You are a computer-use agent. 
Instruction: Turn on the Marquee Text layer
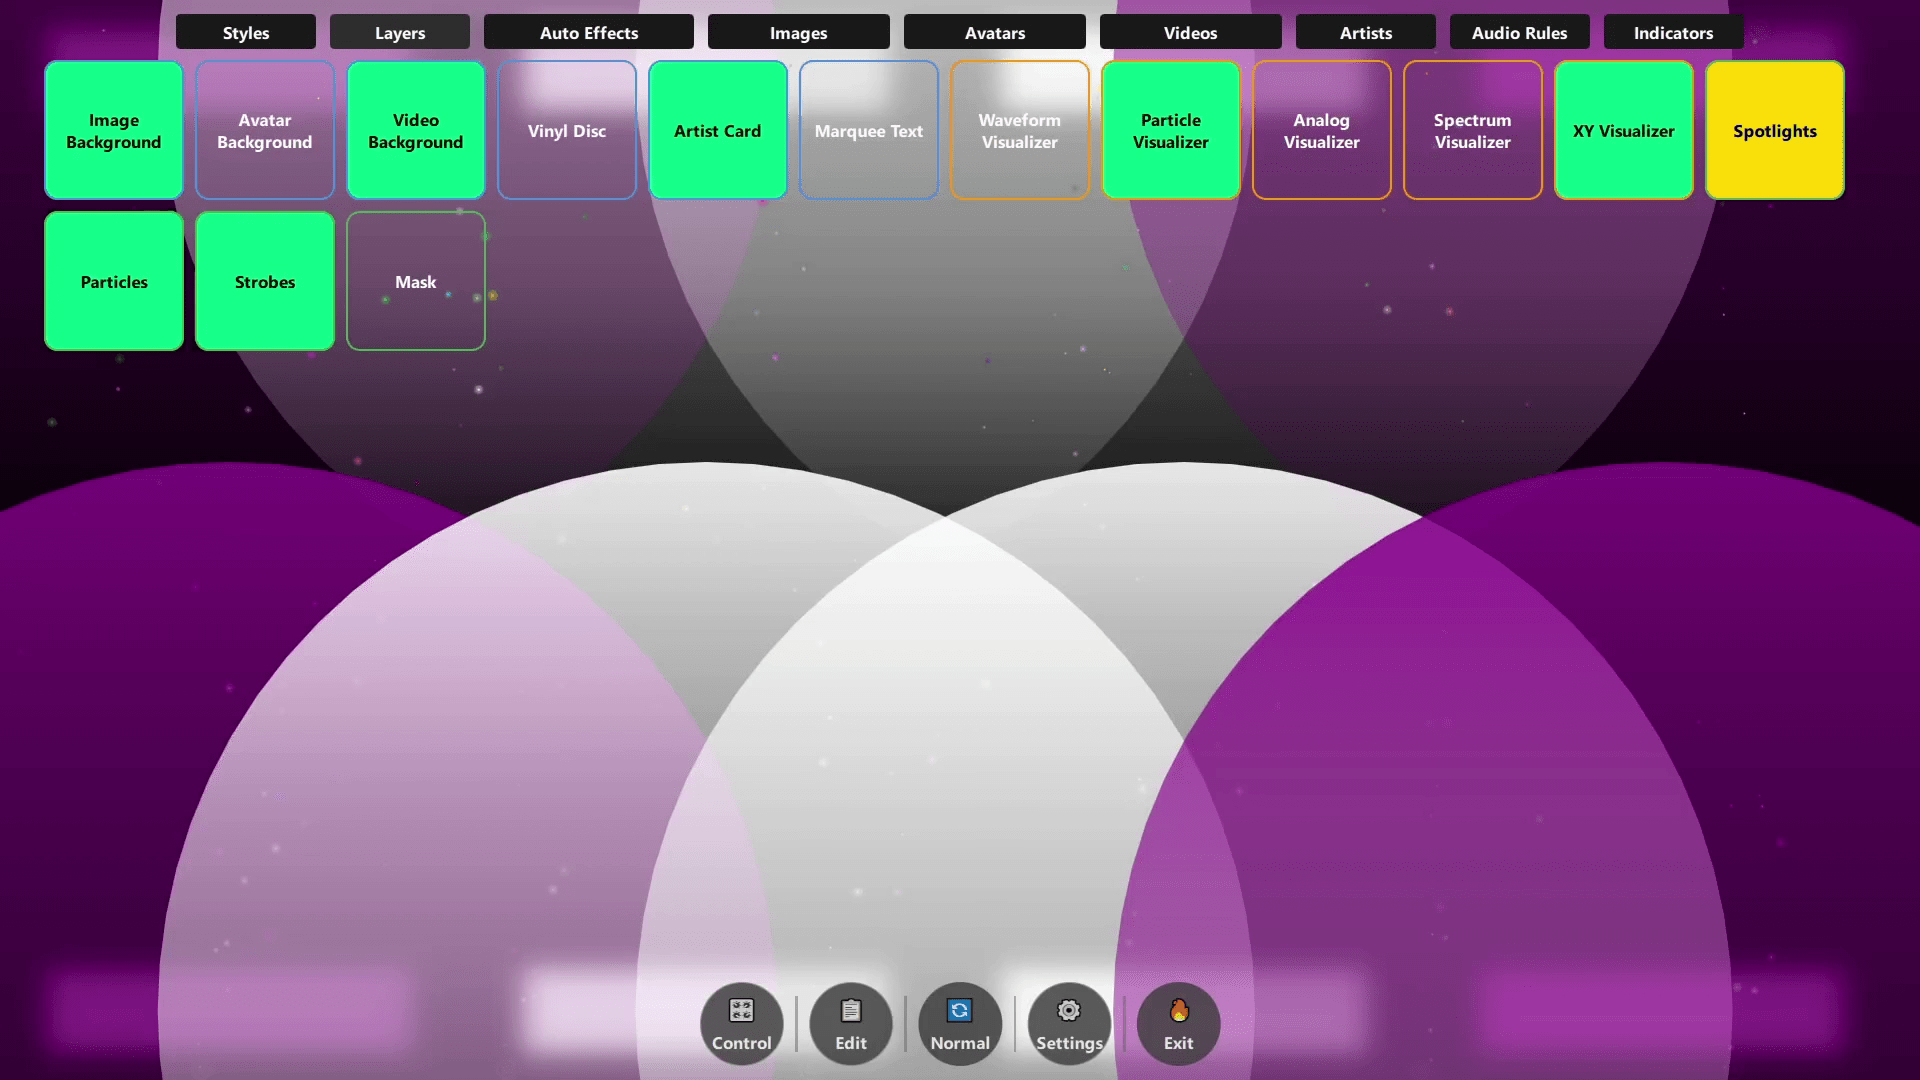click(x=869, y=131)
